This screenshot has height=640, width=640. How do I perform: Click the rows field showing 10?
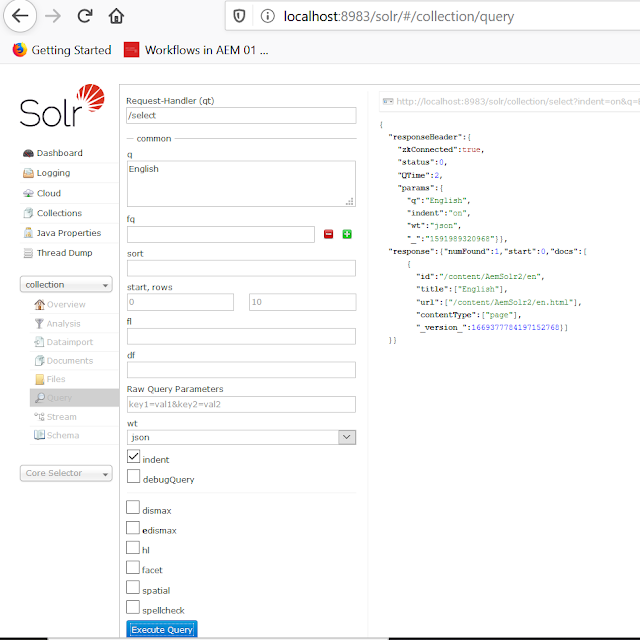pyautogui.click(x=302, y=302)
